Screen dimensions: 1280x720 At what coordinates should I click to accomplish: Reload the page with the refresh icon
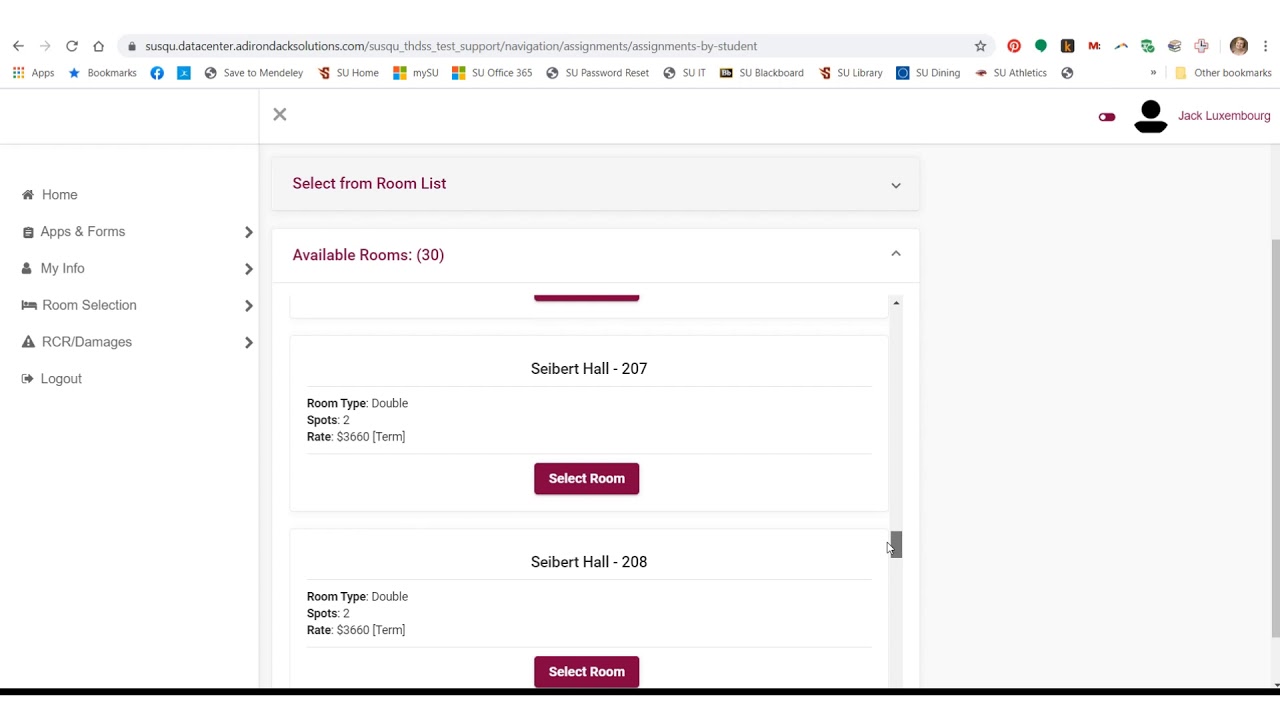[72, 46]
